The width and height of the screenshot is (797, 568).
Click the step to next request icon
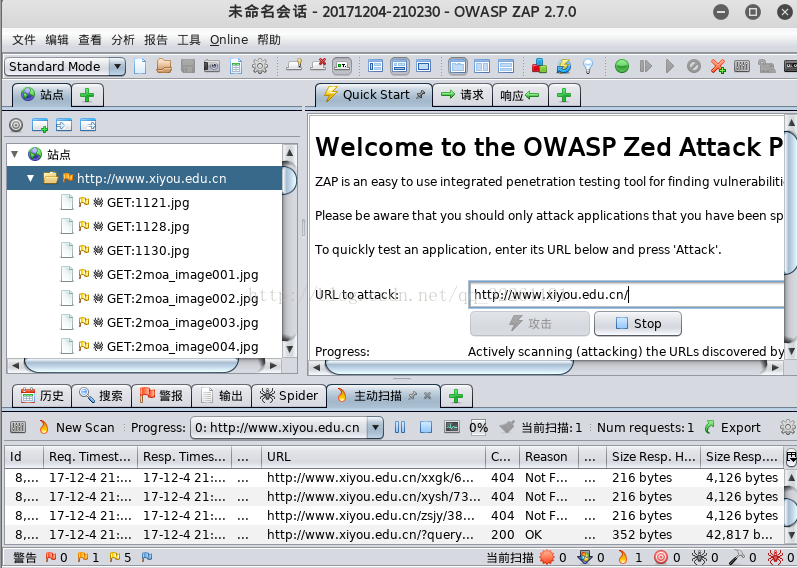click(646, 66)
